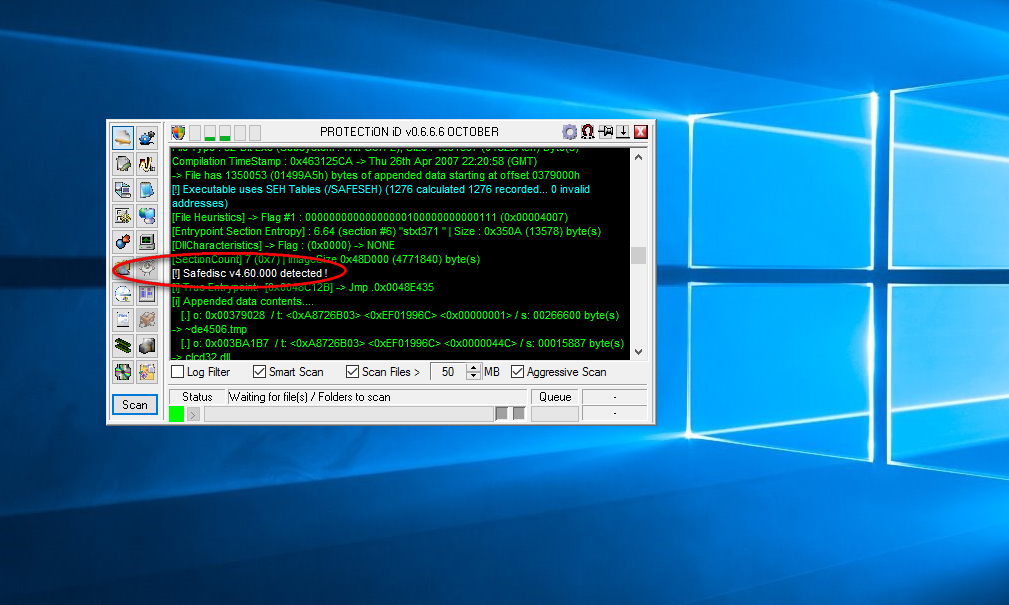Click the download arrow title bar icon
This screenshot has width=1009, height=605.
tap(623, 132)
